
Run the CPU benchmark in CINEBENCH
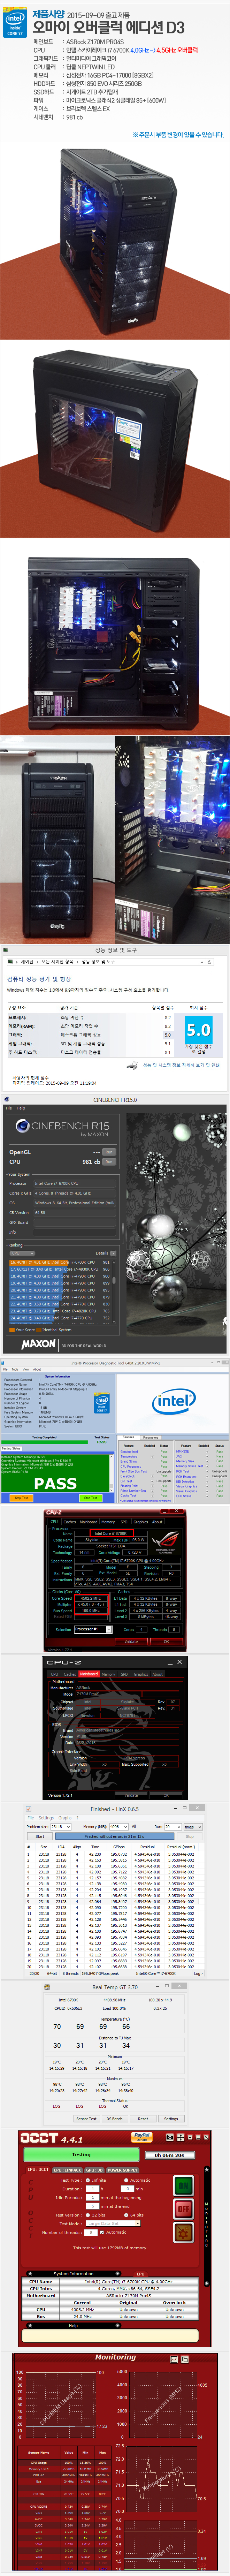click(109, 1162)
